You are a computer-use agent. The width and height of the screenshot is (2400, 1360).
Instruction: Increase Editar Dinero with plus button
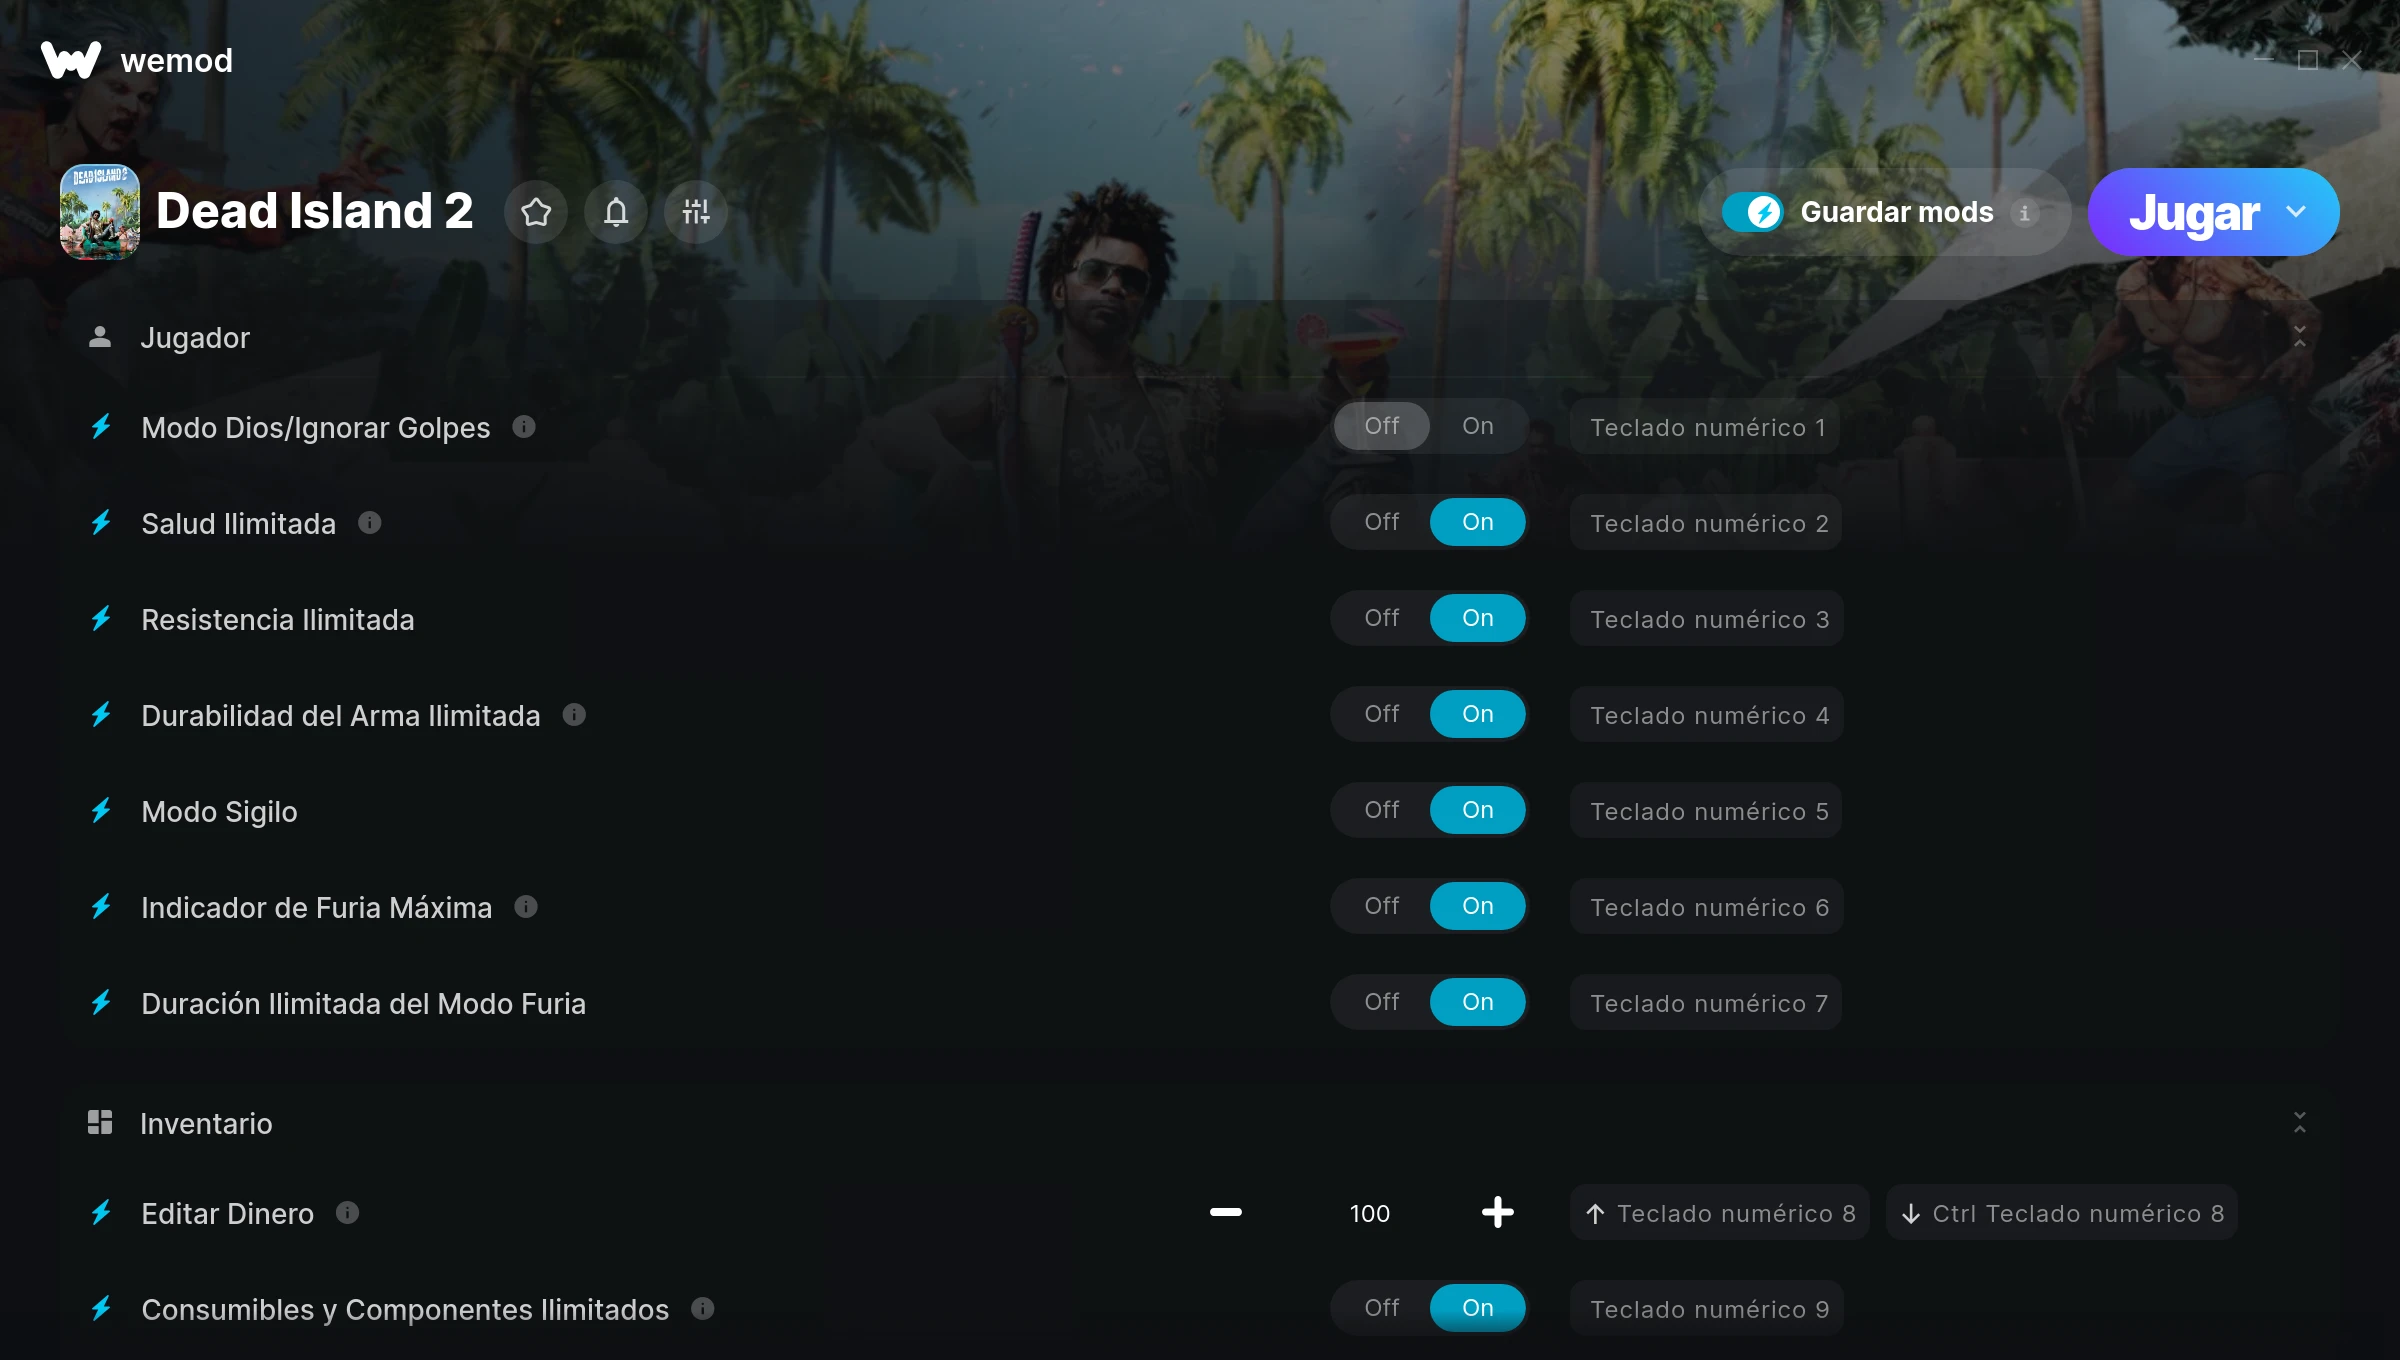pos(1498,1213)
